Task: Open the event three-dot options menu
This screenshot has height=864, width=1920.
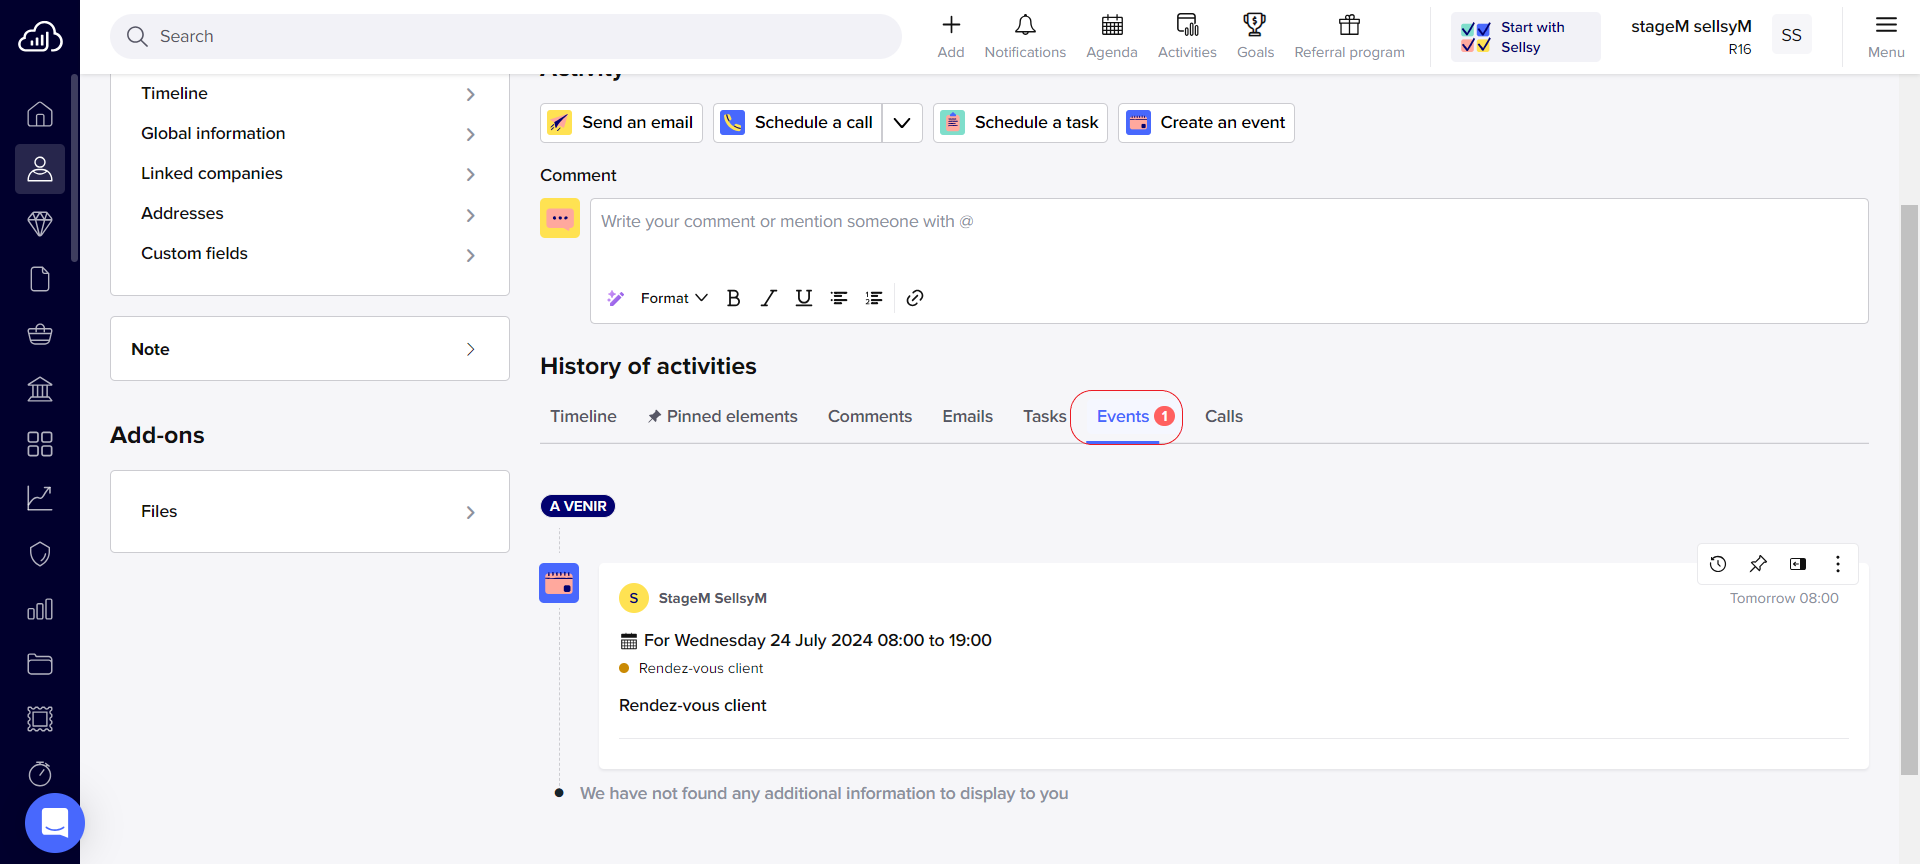Action: (x=1838, y=564)
